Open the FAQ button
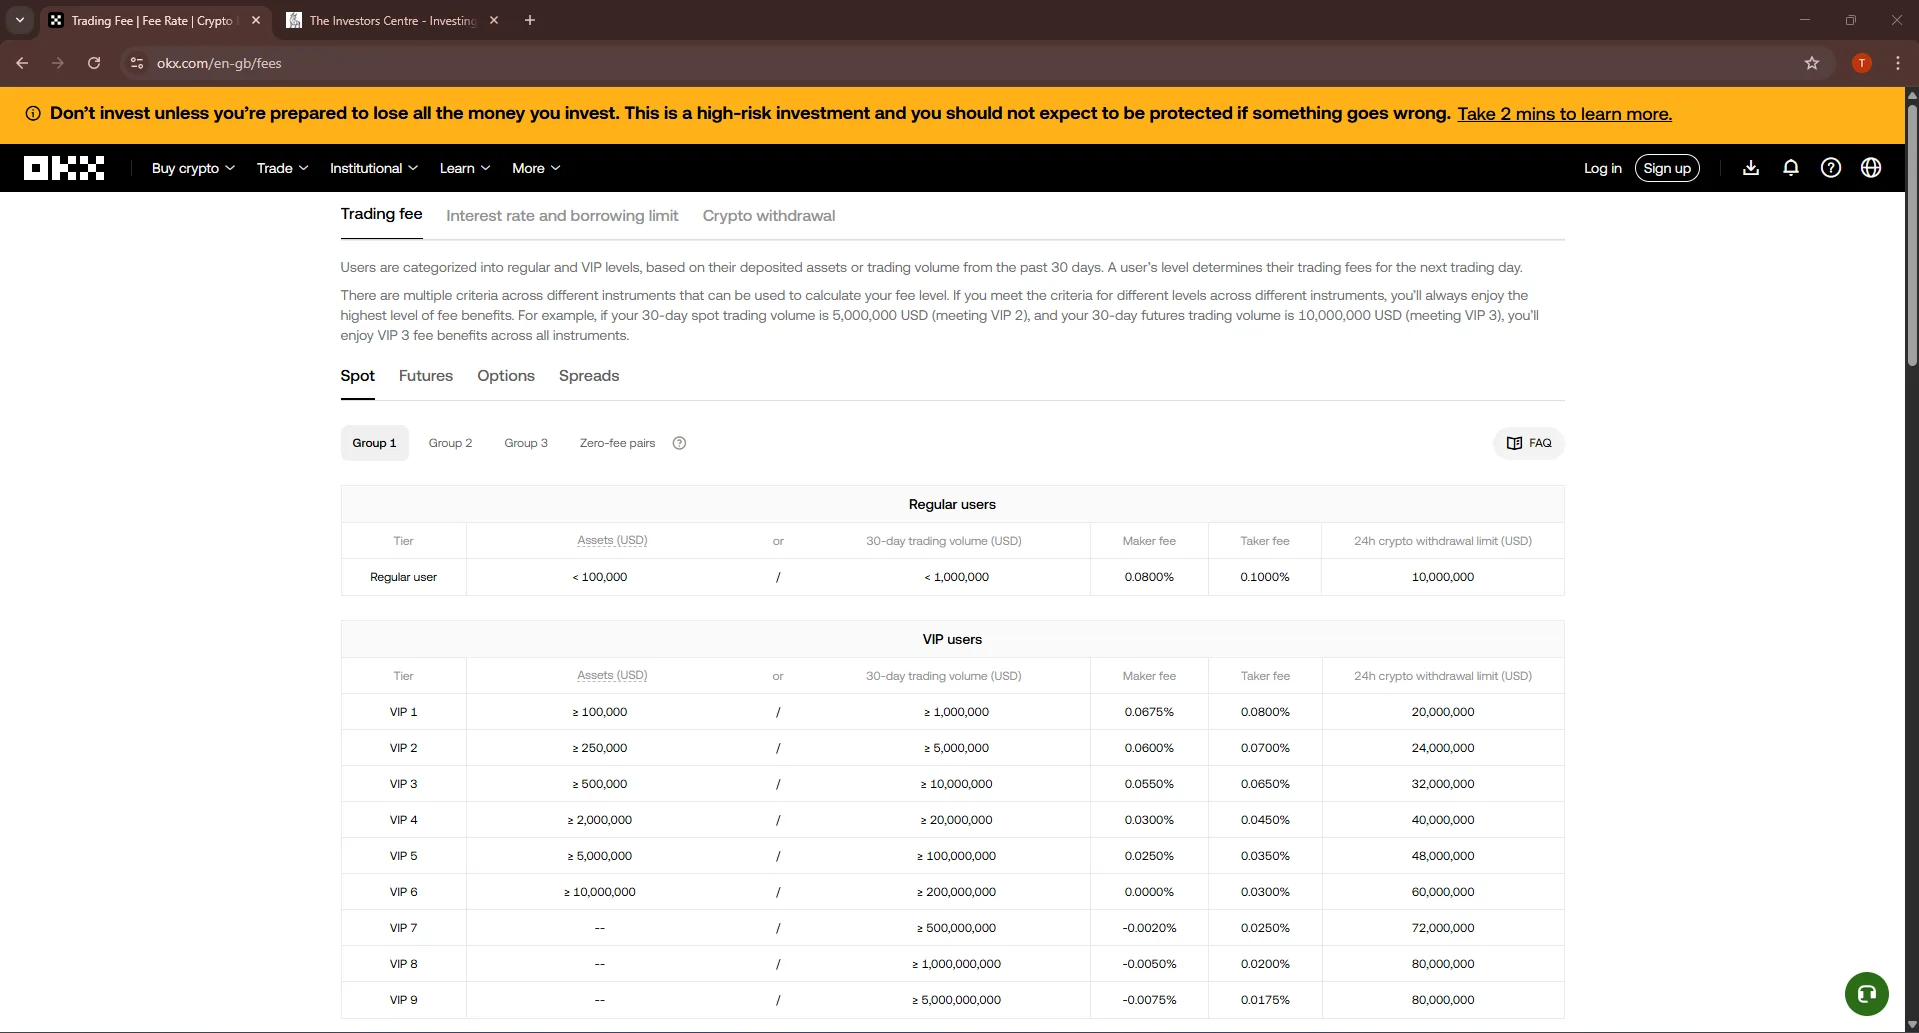Image resolution: width=1919 pixels, height=1033 pixels. click(1528, 443)
